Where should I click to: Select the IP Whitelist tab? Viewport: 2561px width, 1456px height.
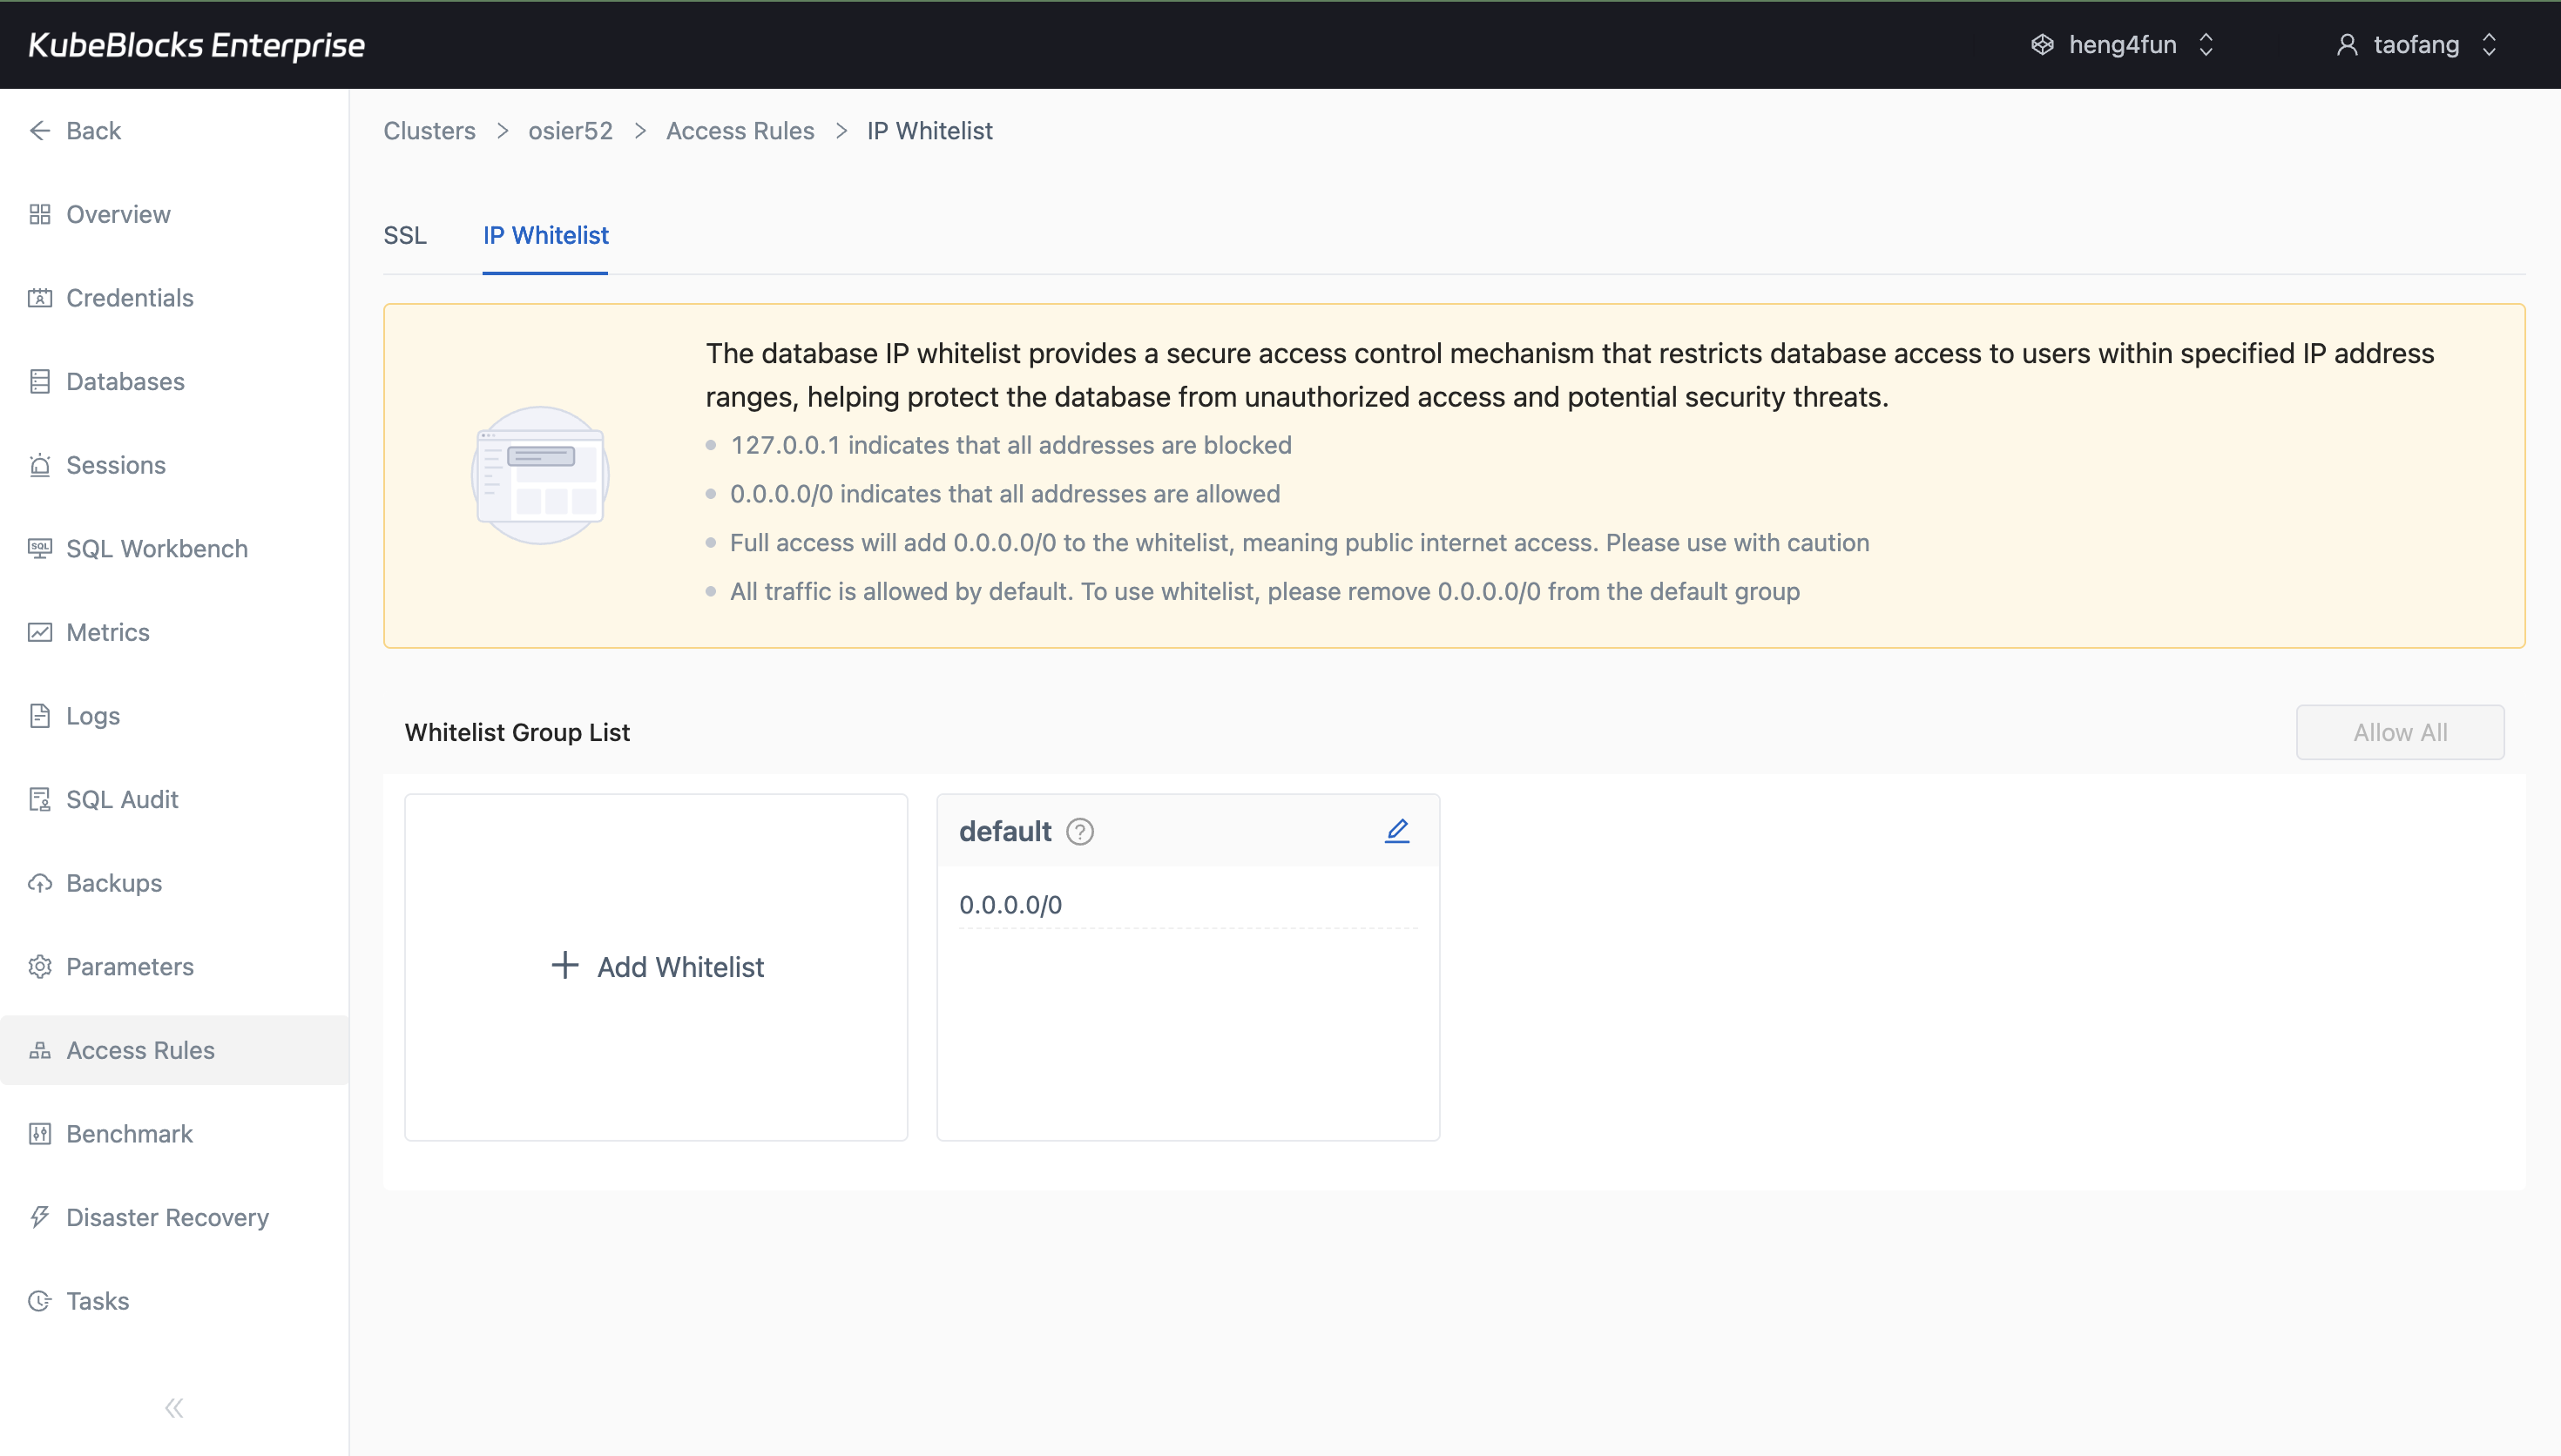[545, 235]
